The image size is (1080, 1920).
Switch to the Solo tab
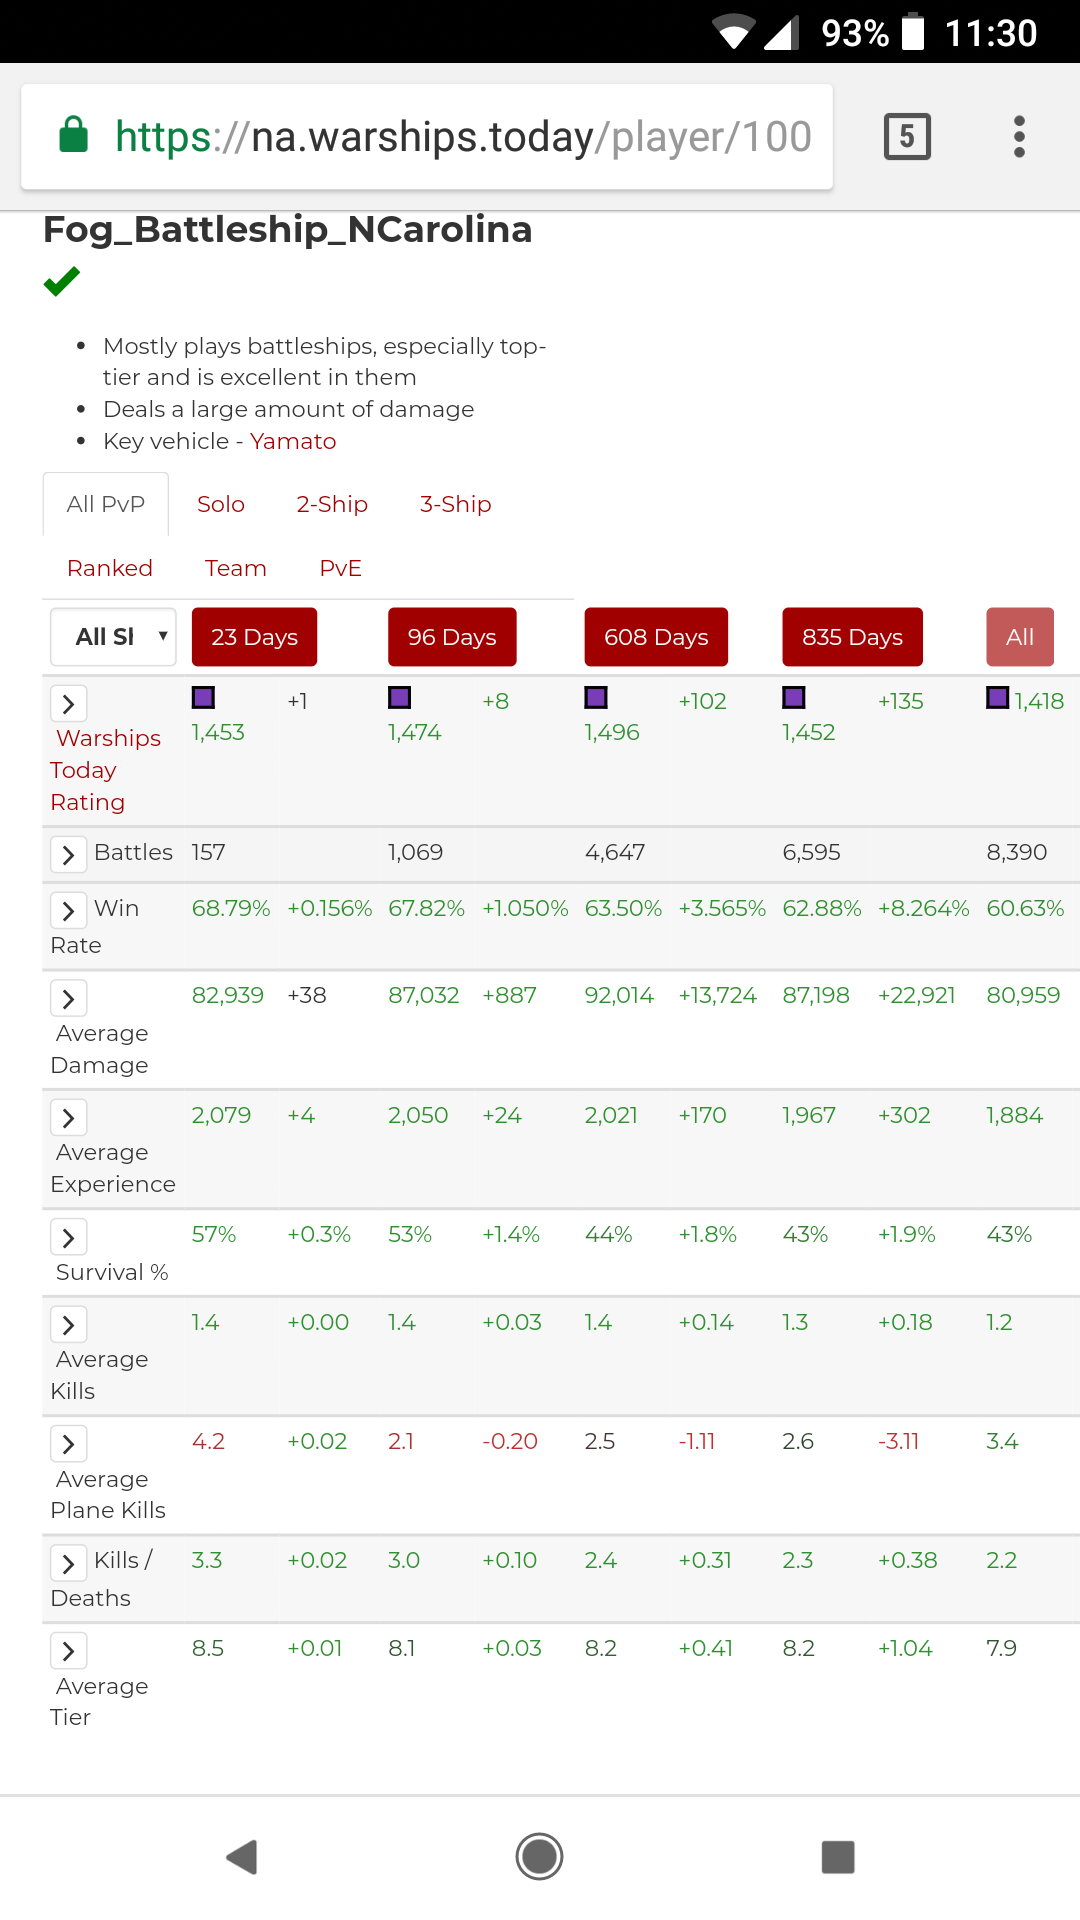point(221,504)
